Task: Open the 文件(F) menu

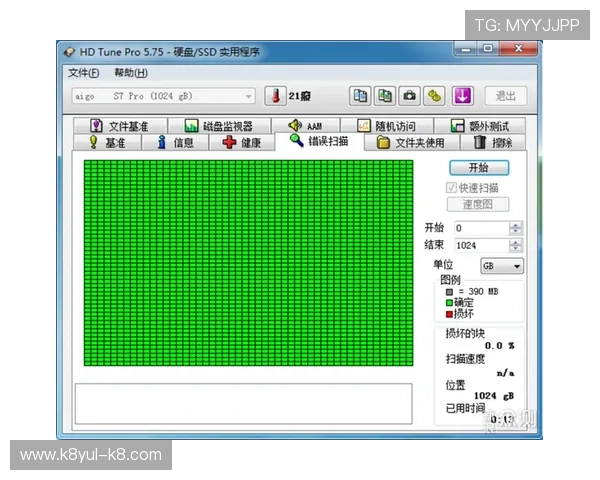Action: click(x=83, y=73)
